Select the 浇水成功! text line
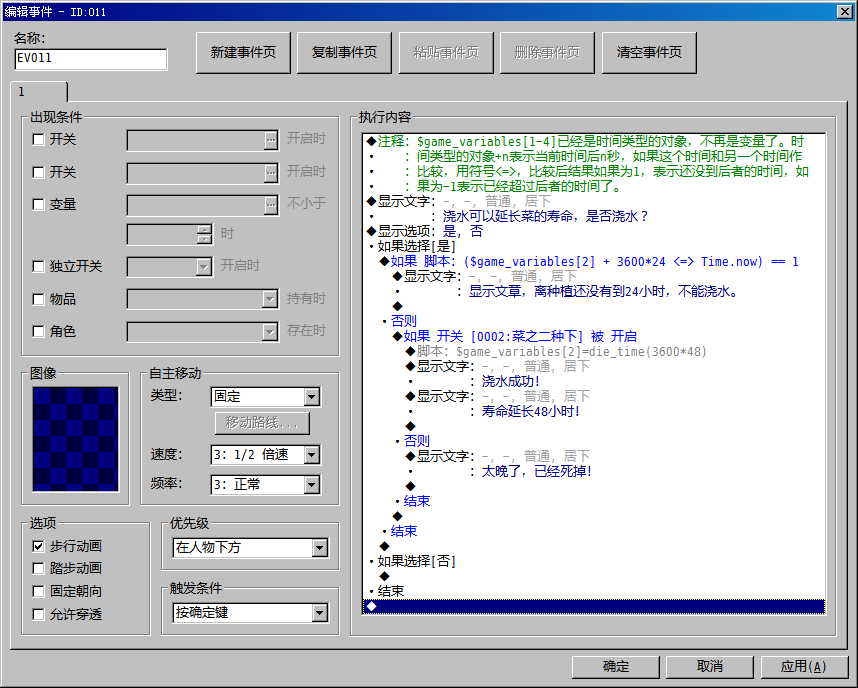The image size is (858, 688). click(594, 381)
